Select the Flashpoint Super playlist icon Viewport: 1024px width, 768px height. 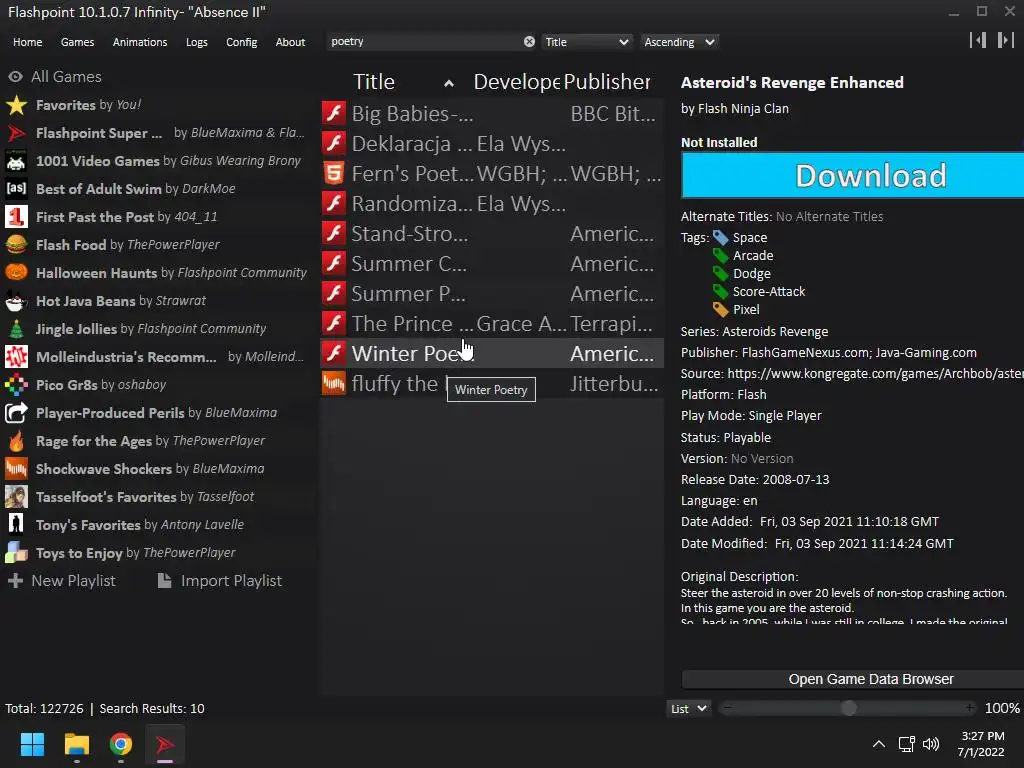click(x=16, y=133)
